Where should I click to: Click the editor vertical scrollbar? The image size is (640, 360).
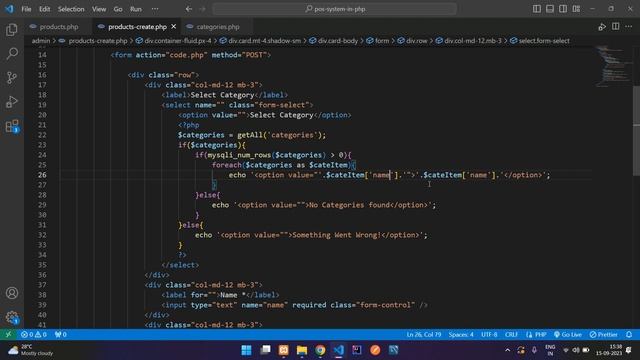point(636,131)
